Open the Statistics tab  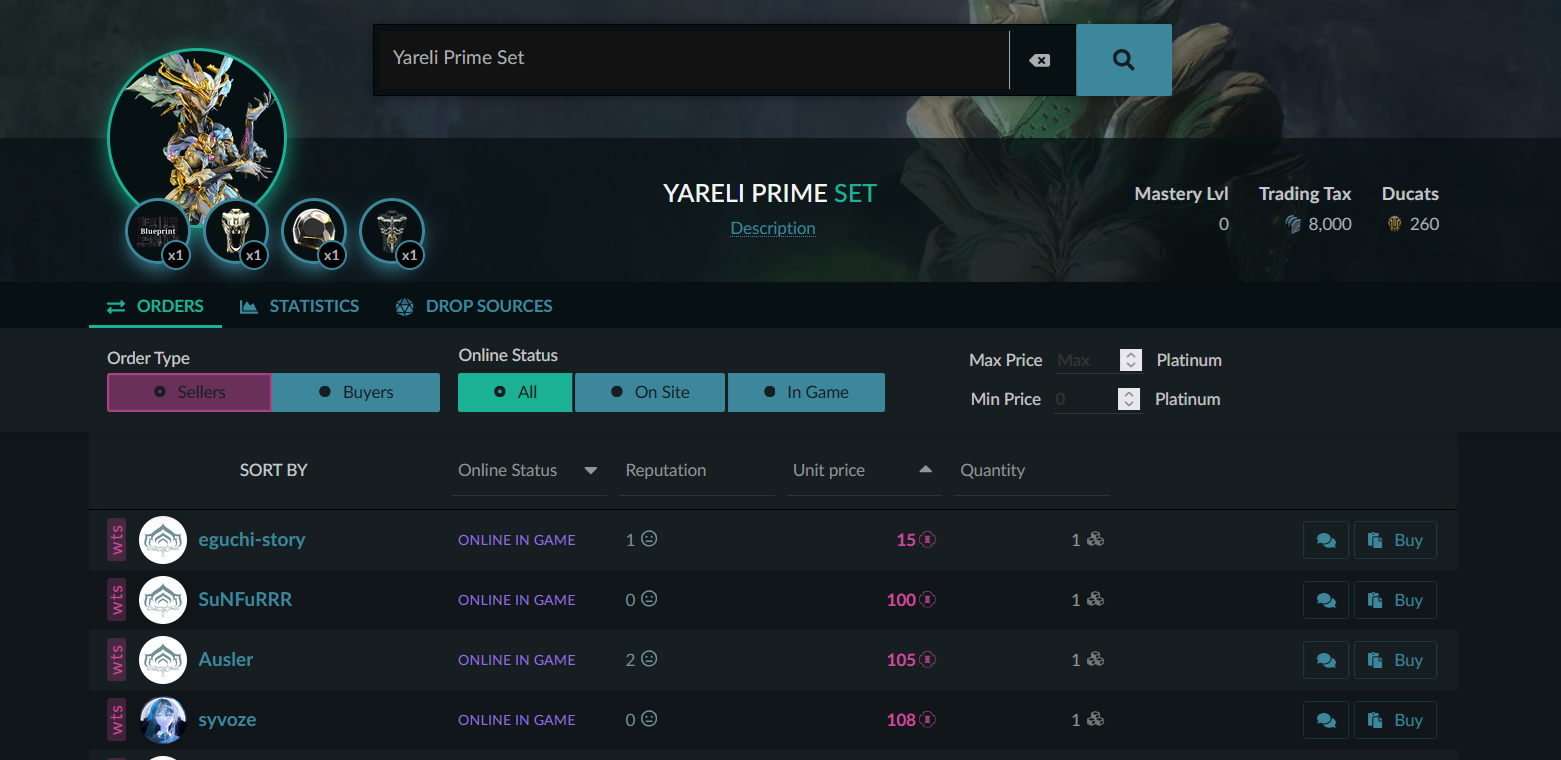(x=299, y=306)
